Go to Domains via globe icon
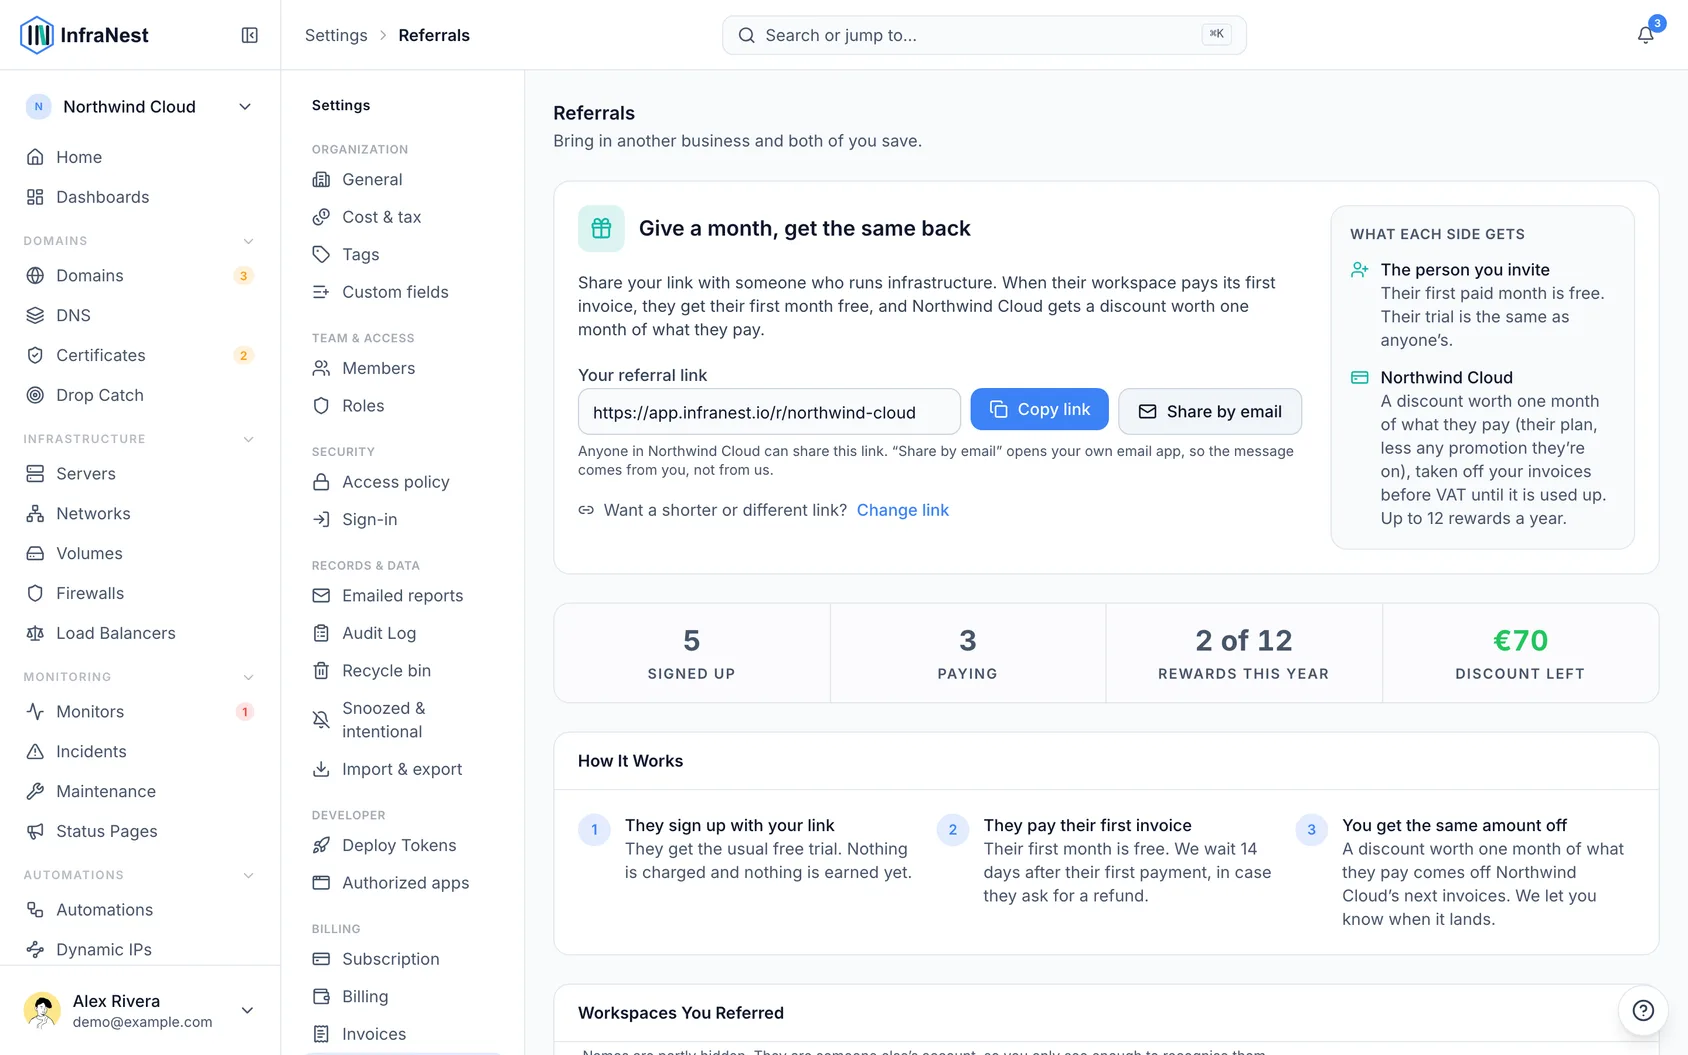This screenshot has height=1055, width=1688. 35,275
